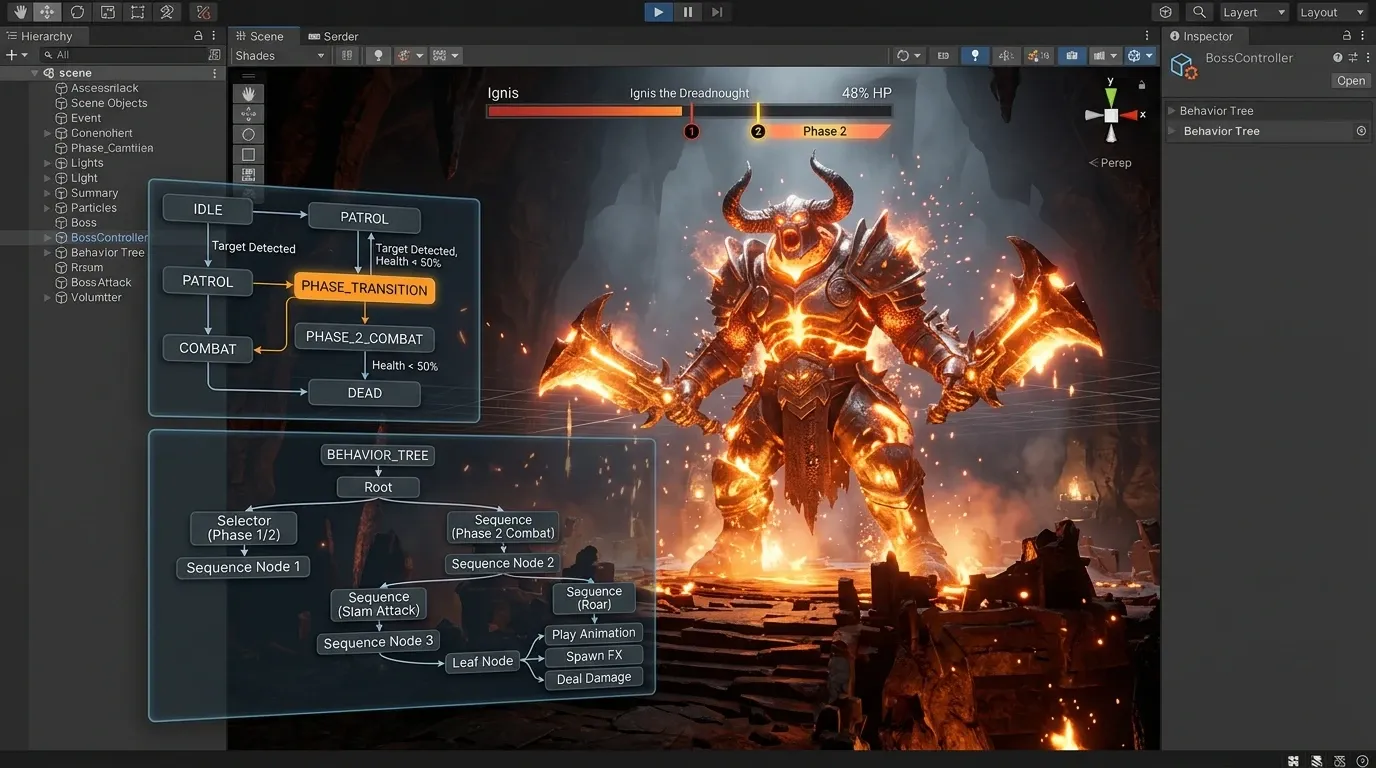This screenshot has width=1376, height=768.
Task: Select the Hand tool in the Scene overlay toolbar
Action: click(x=248, y=93)
